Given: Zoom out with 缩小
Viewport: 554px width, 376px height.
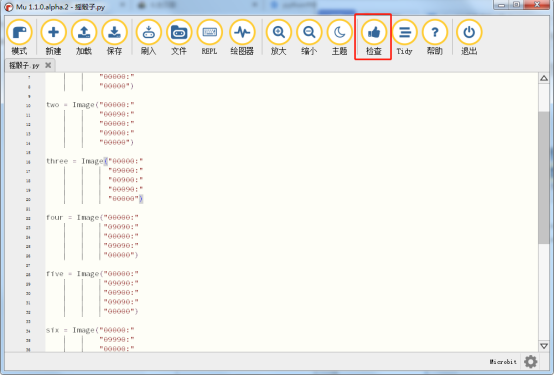Looking at the screenshot, I should click(x=309, y=37).
